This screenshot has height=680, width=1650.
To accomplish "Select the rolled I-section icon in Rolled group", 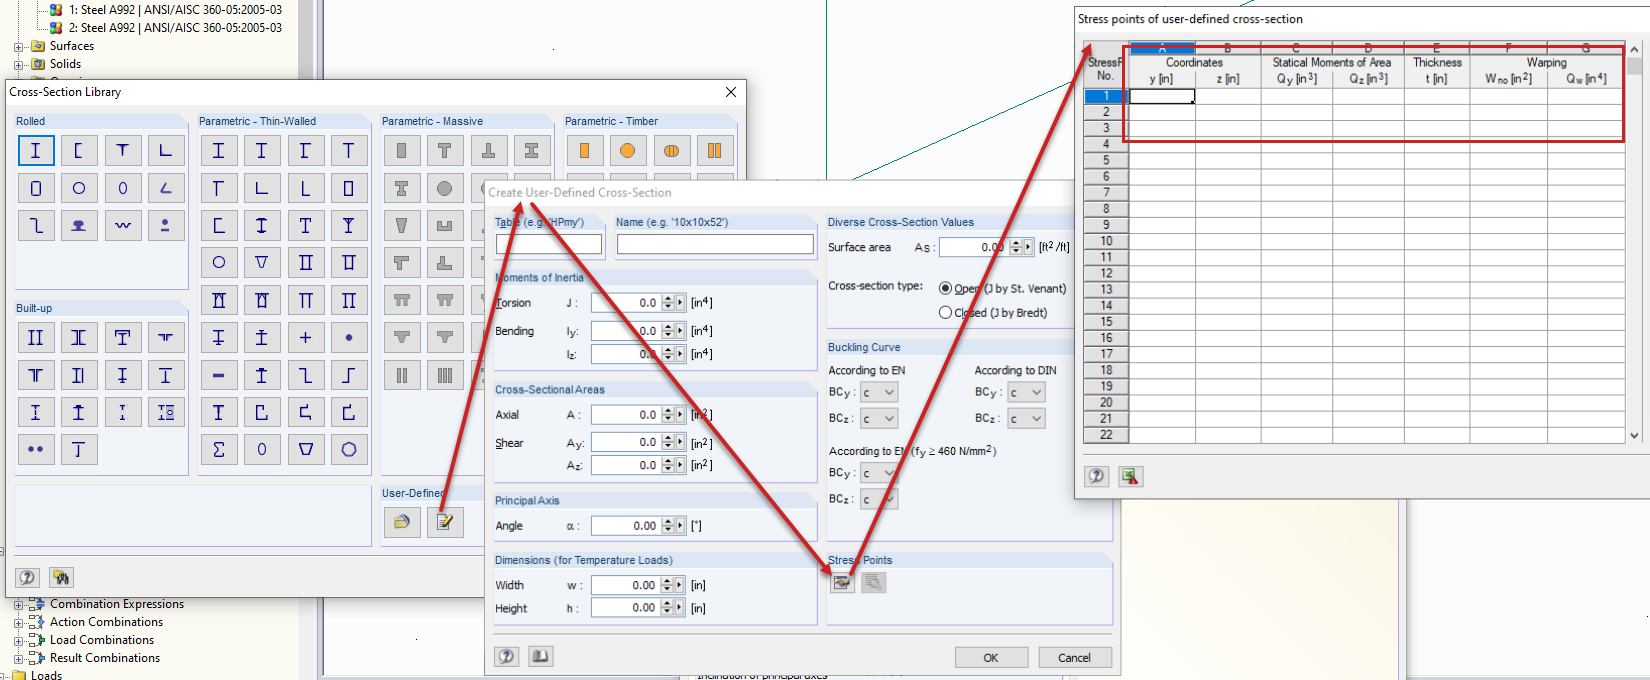I will pyautogui.click(x=35, y=151).
